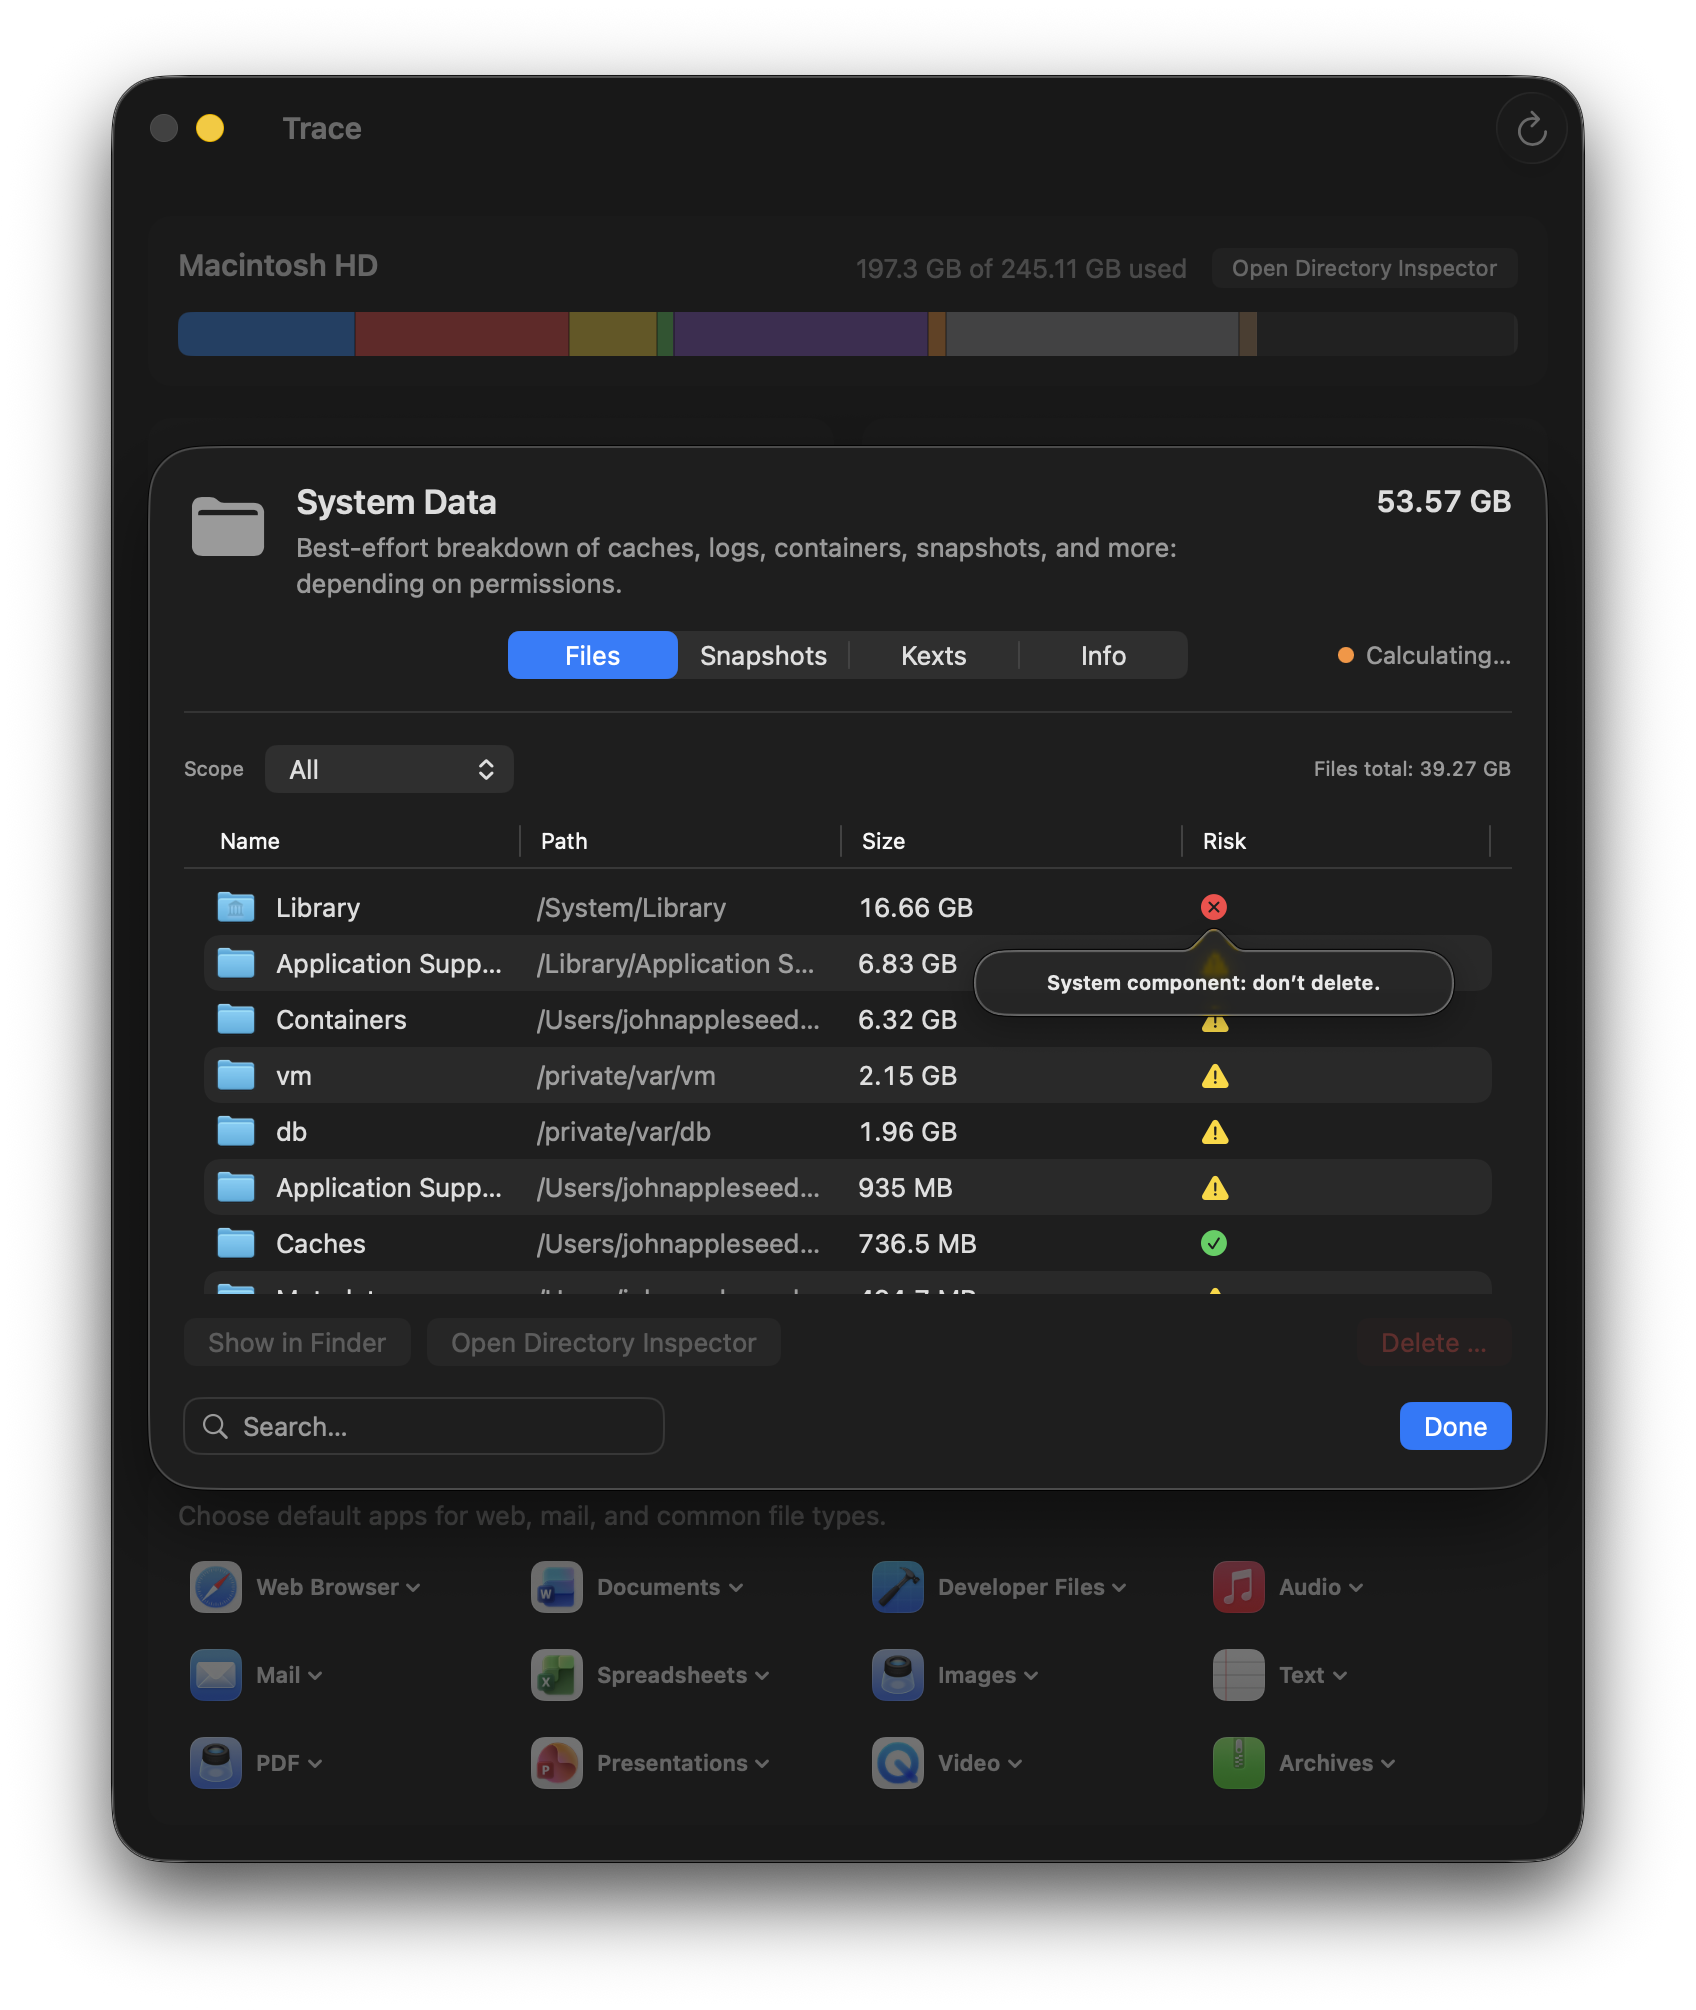1696x2010 pixels.
Task: Click the System Data folder icon
Action: (x=226, y=527)
